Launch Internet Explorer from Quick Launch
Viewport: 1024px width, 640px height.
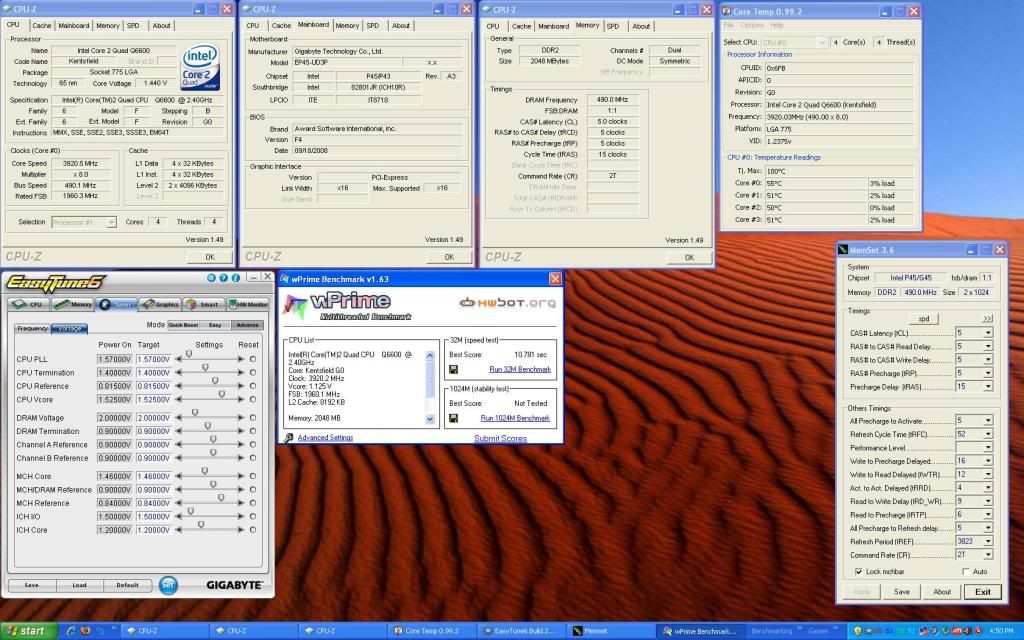coord(71,631)
